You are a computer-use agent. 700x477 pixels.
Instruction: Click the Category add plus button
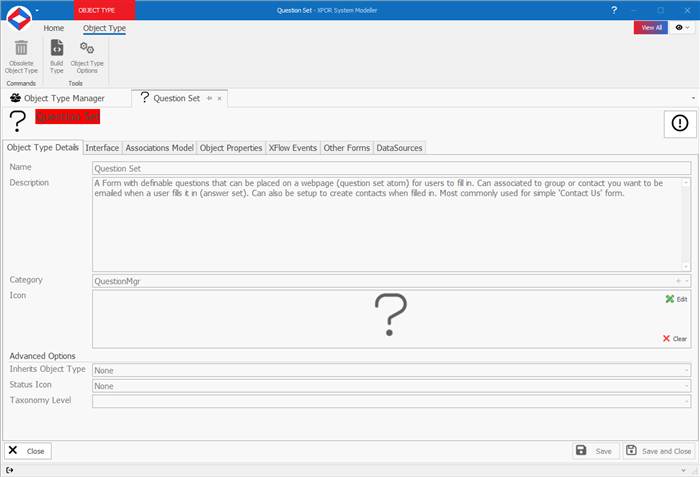point(678,281)
